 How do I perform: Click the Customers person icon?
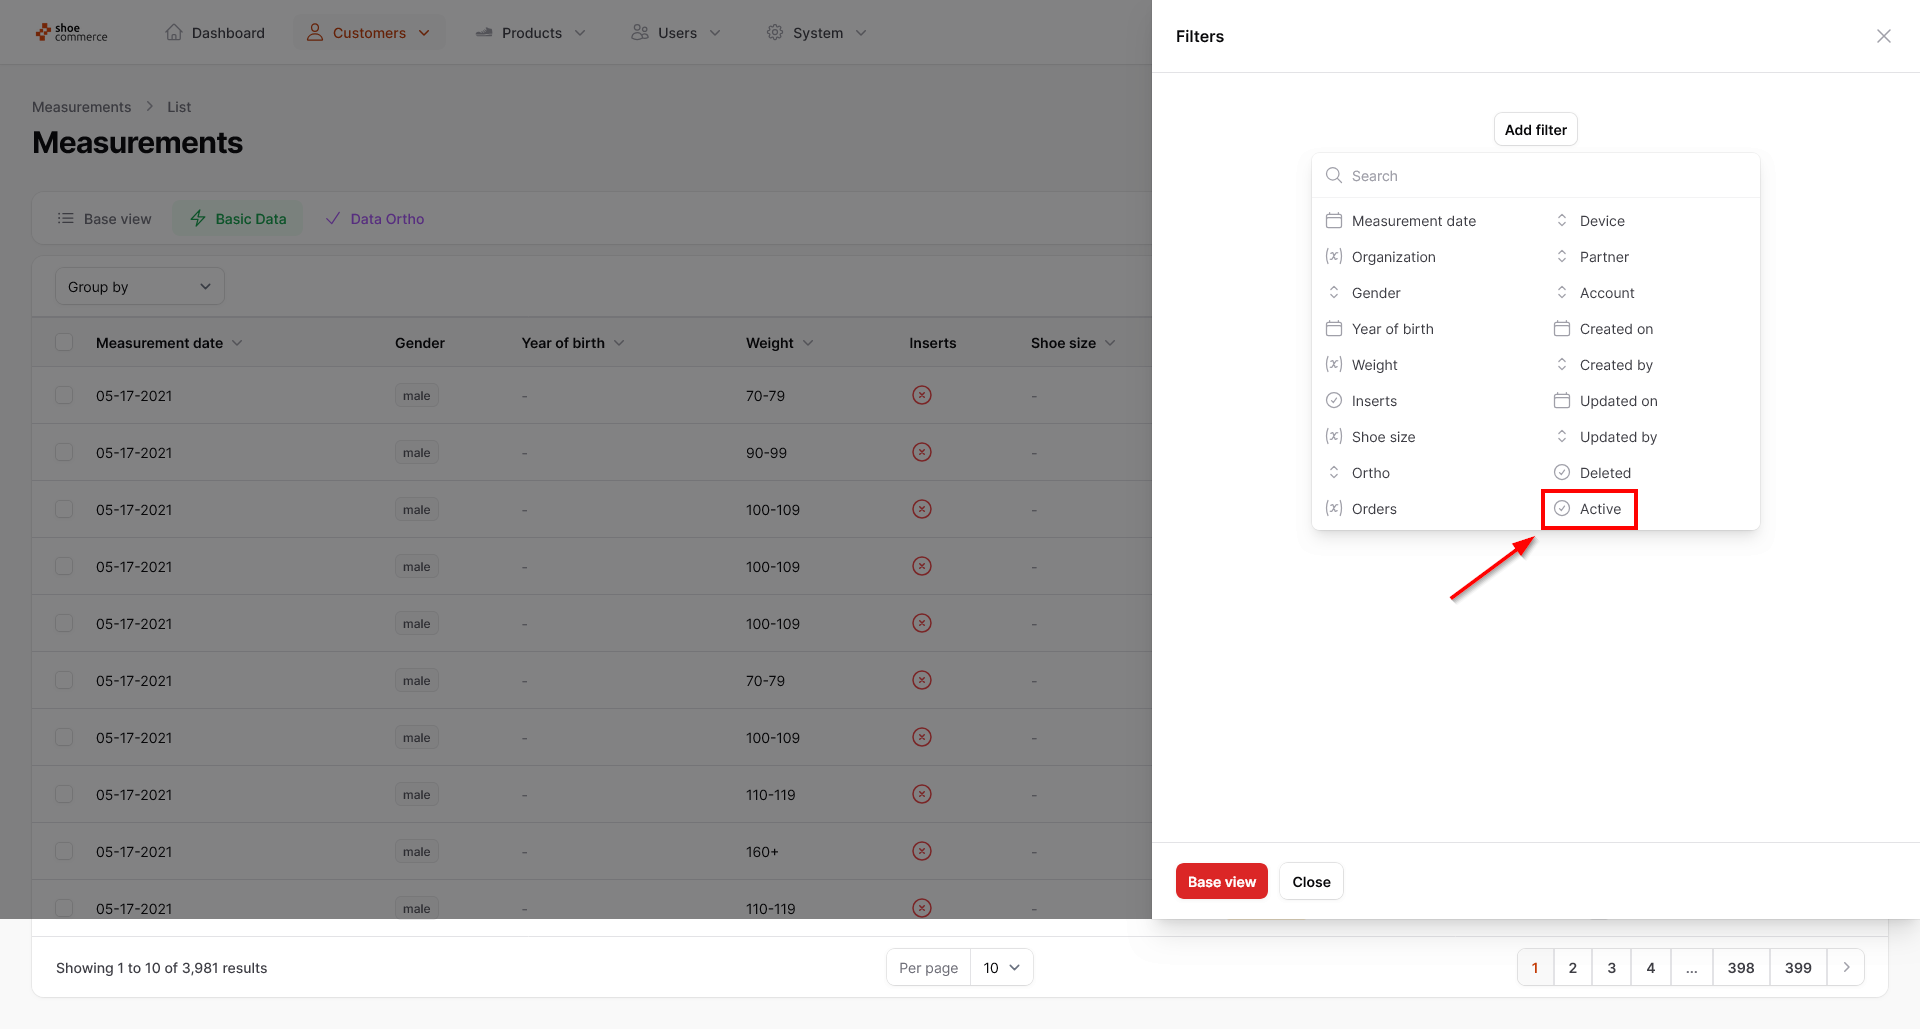click(315, 32)
